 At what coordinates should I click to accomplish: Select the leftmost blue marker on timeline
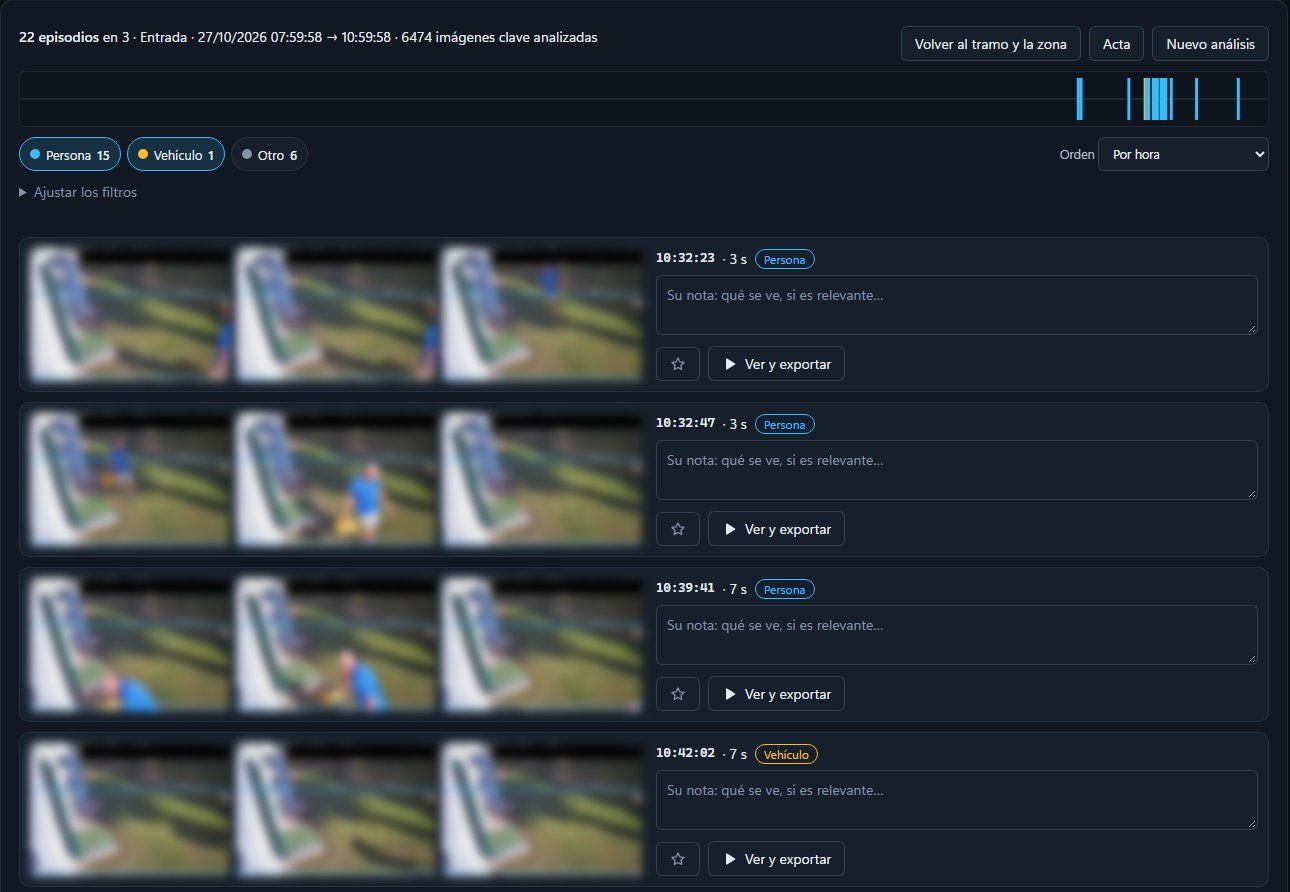(1079, 99)
